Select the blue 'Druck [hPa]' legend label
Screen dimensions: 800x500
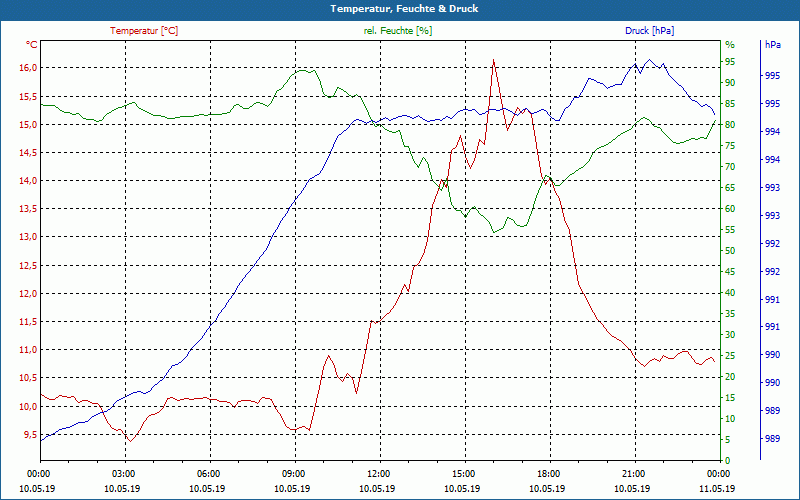click(x=649, y=31)
